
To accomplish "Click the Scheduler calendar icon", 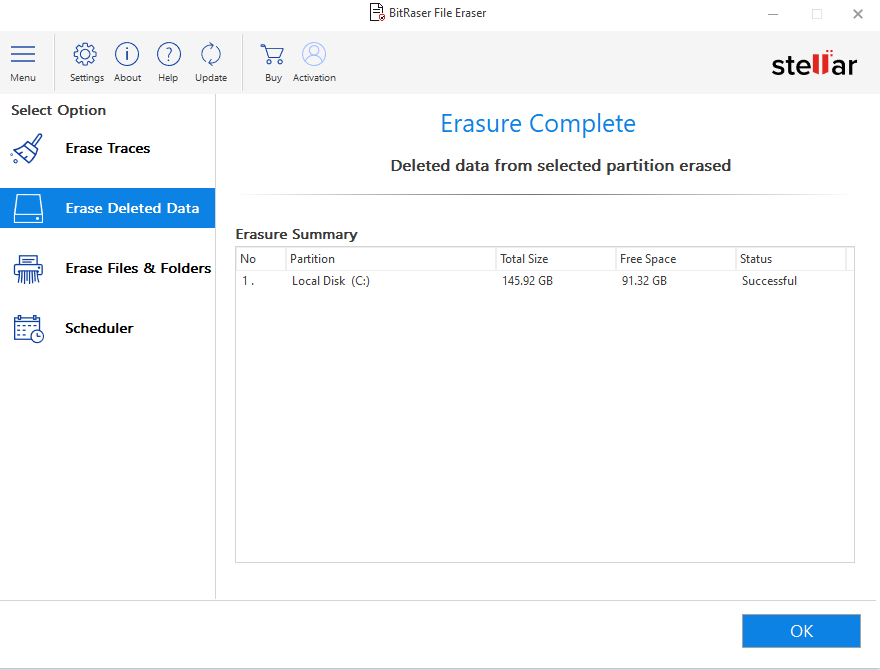I will pos(29,329).
